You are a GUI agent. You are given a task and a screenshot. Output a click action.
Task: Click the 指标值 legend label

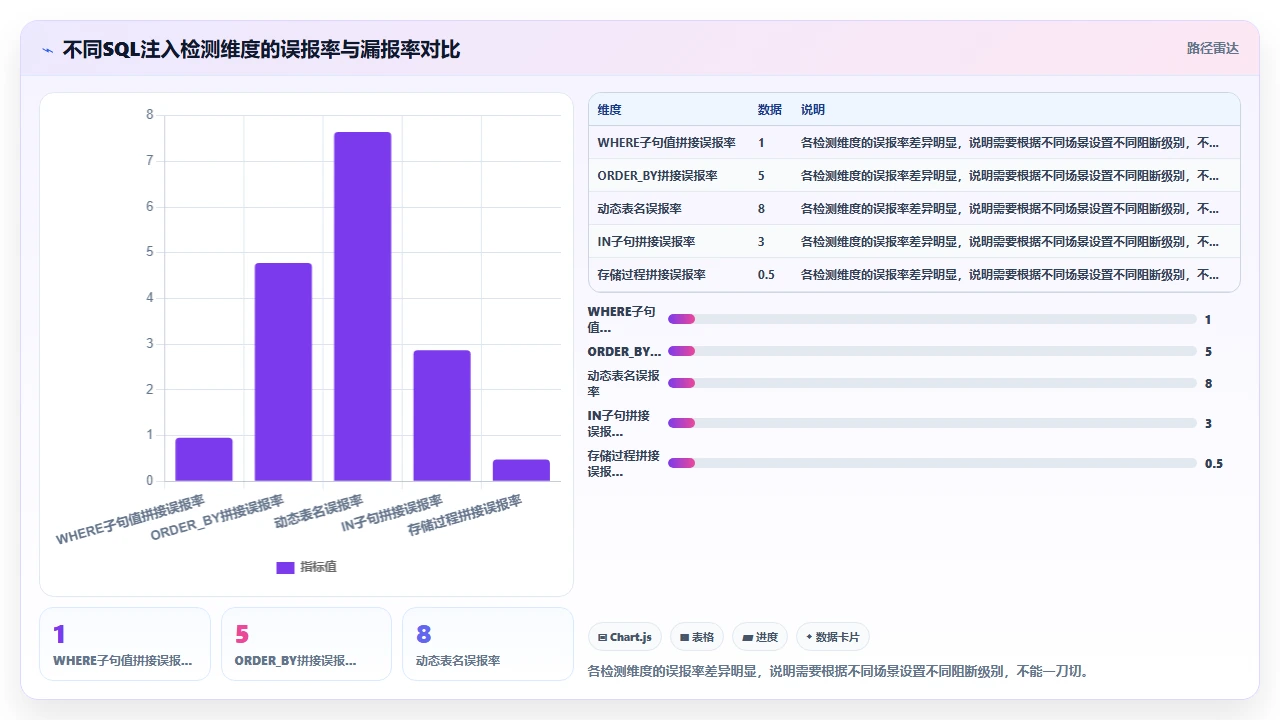[x=319, y=567]
